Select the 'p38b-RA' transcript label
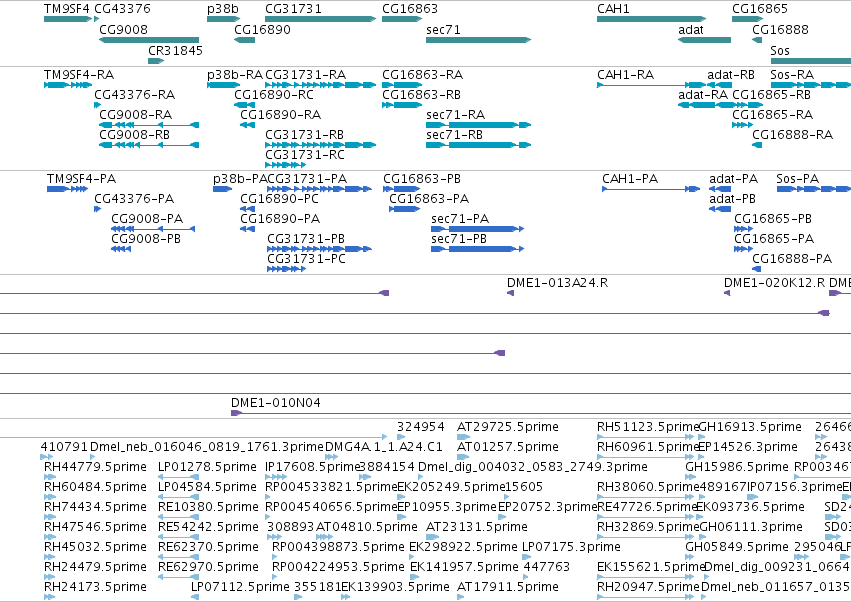The width and height of the screenshot is (851, 602). point(235,74)
